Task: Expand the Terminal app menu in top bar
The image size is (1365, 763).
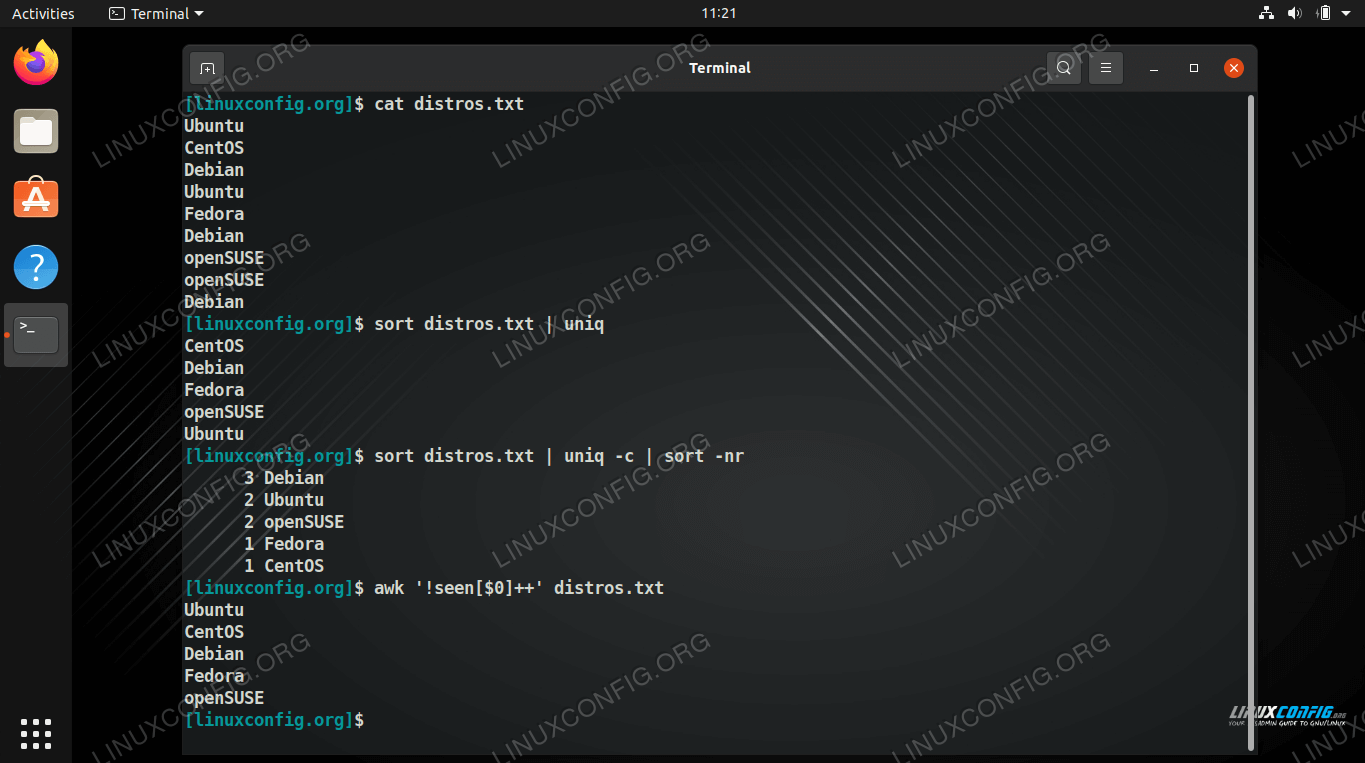Action: coord(156,13)
